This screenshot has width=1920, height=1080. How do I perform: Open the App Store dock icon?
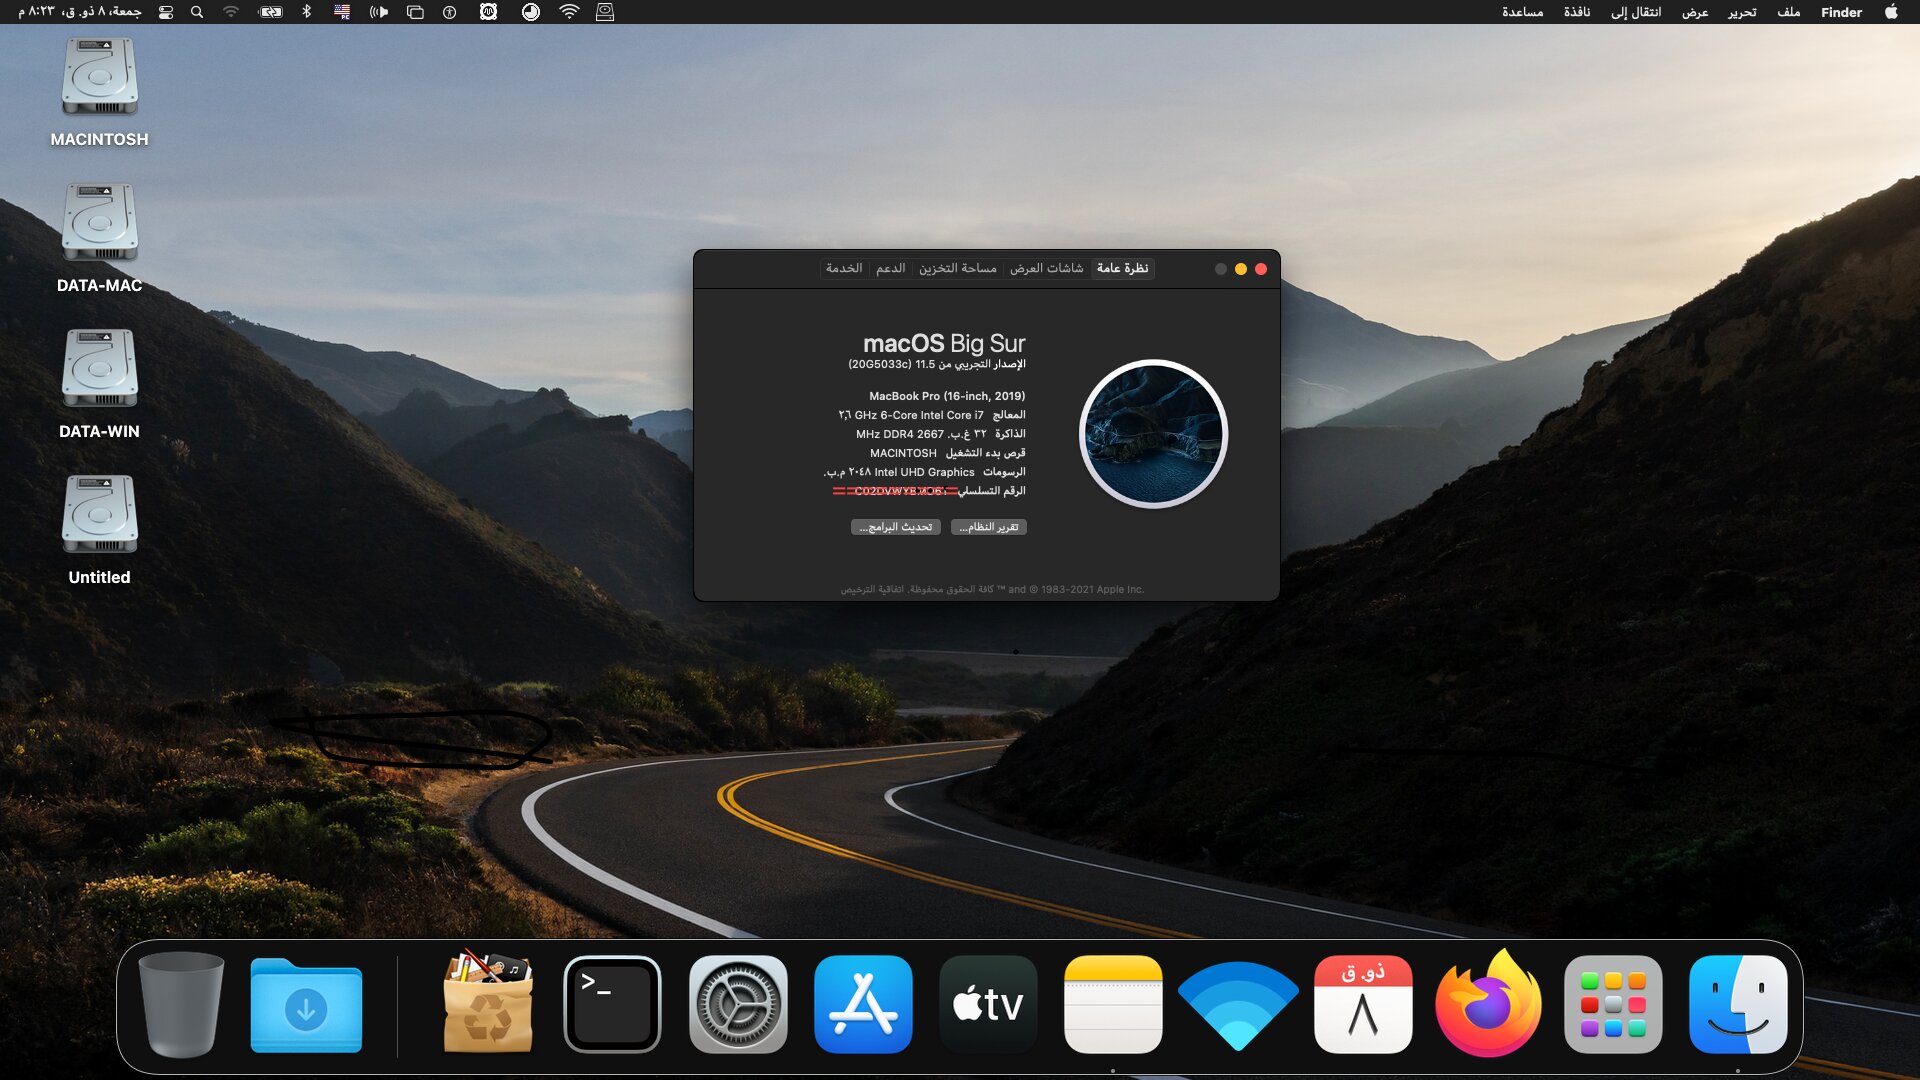point(863,1004)
